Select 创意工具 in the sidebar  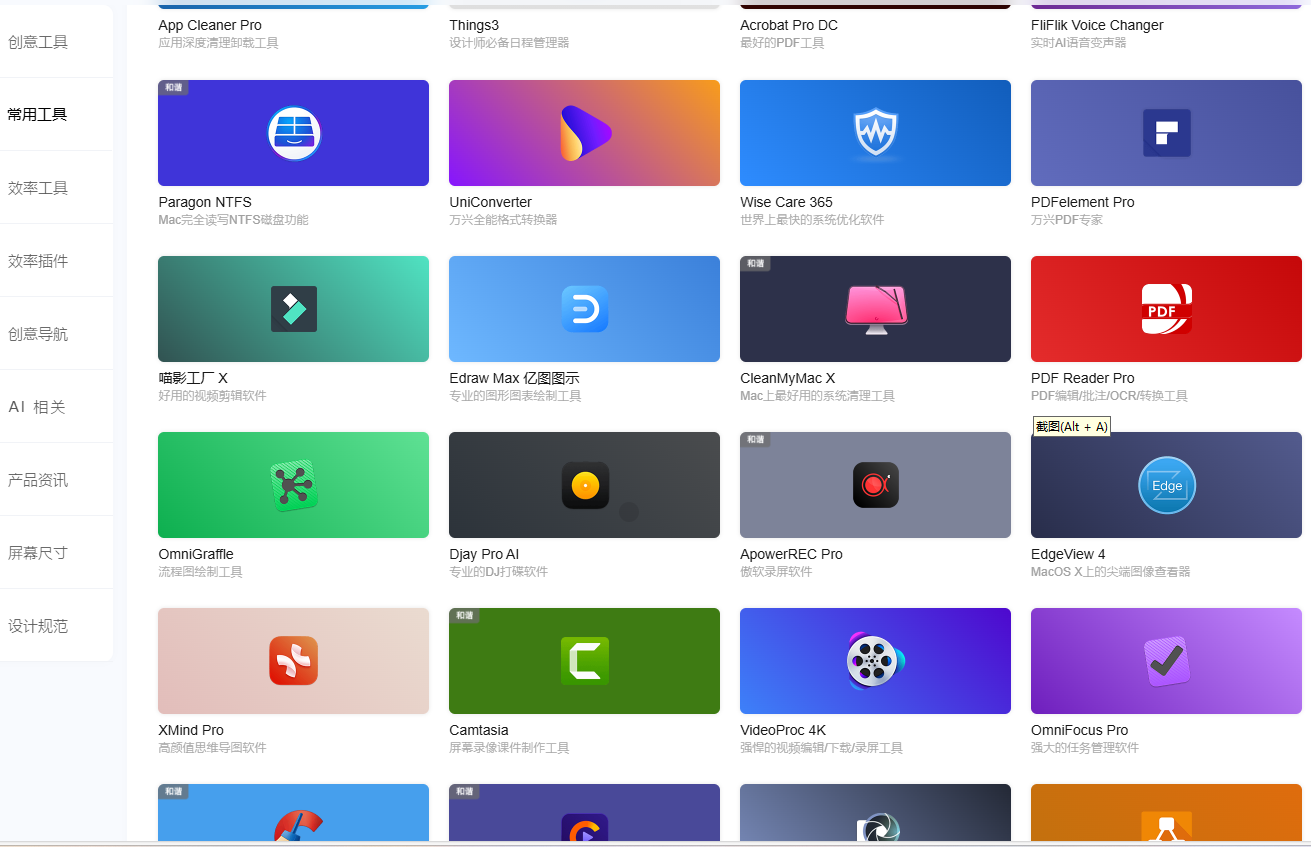38,42
